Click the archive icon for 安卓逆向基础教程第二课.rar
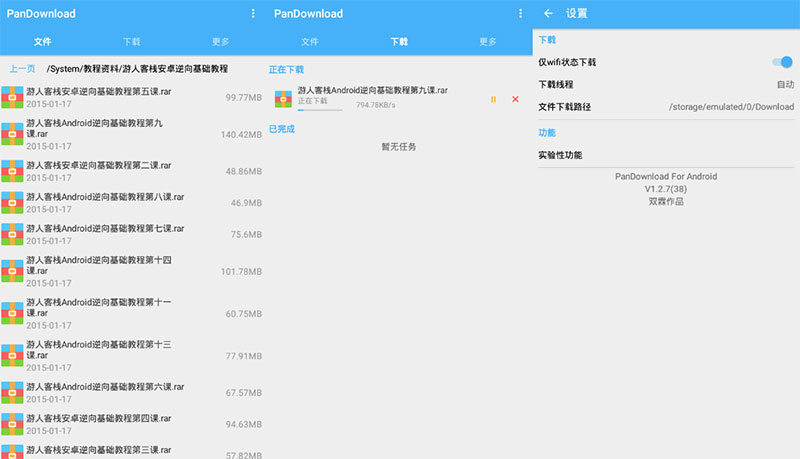This screenshot has width=800, height=459. coord(12,171)
